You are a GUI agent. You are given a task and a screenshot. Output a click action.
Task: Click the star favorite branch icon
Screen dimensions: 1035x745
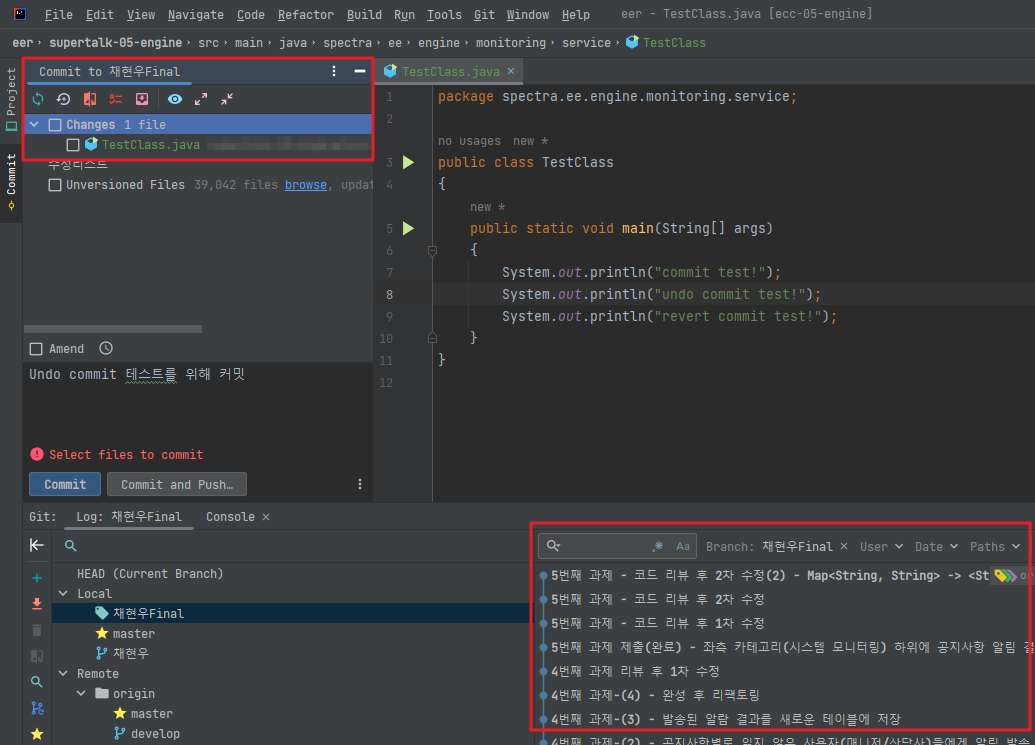pos(37,733)
